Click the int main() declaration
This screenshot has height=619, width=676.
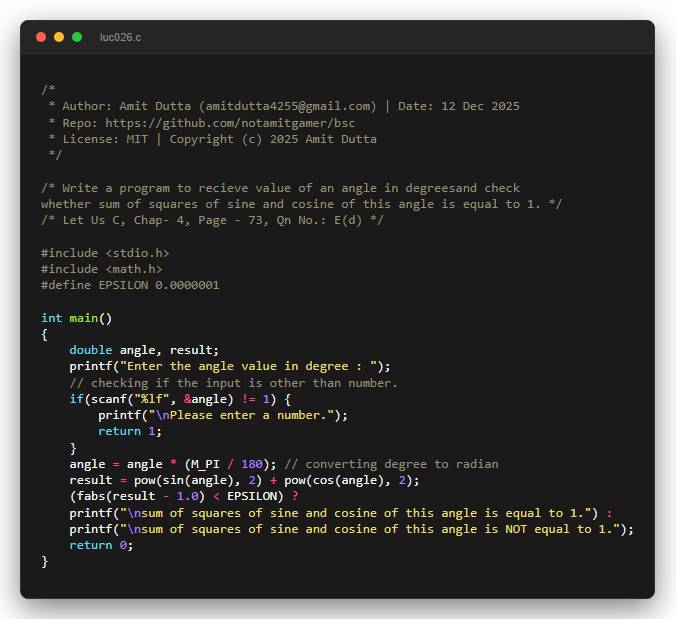point(77,318)
